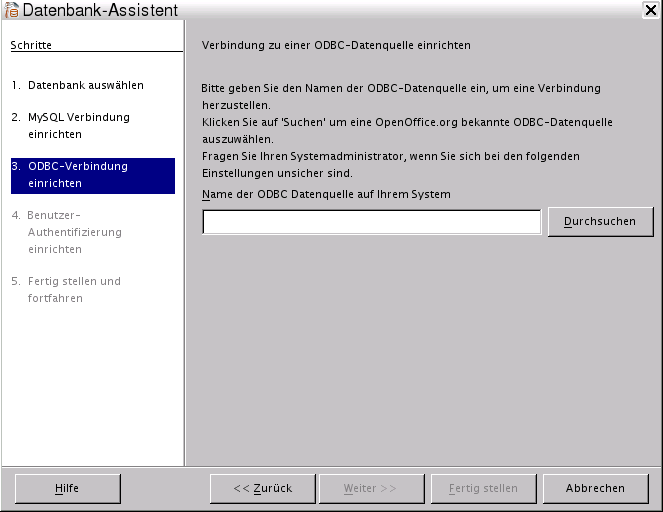Viewport: 663px width, 512px height.
Task: Click the Datenbank-Assistent title bar icon
Action: coord(11,10)
